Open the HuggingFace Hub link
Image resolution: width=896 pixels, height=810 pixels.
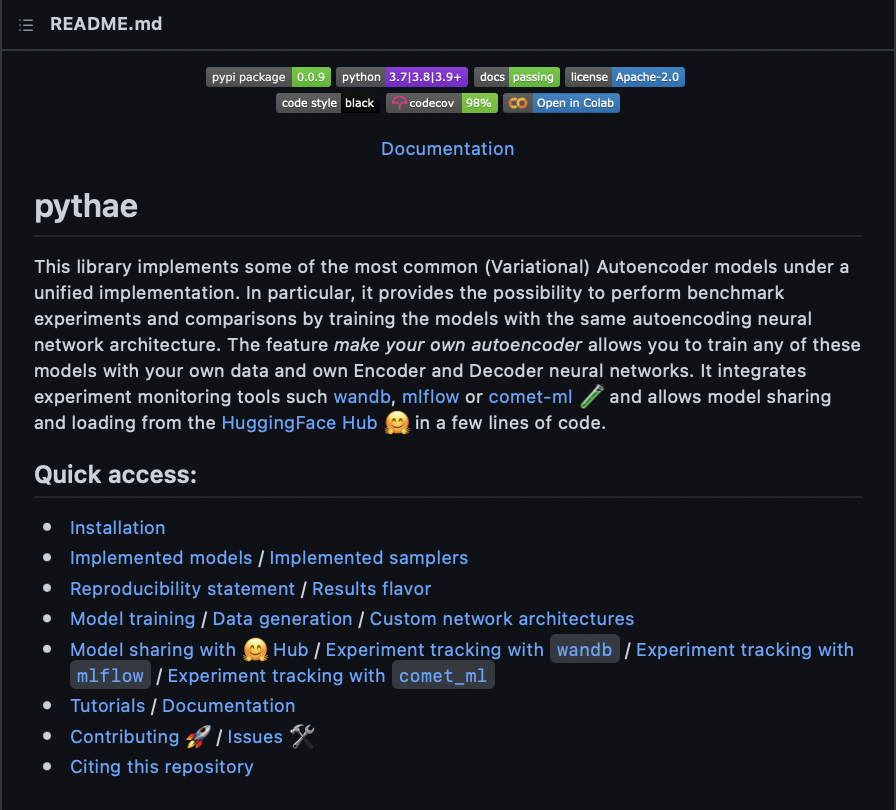(299, 423)
